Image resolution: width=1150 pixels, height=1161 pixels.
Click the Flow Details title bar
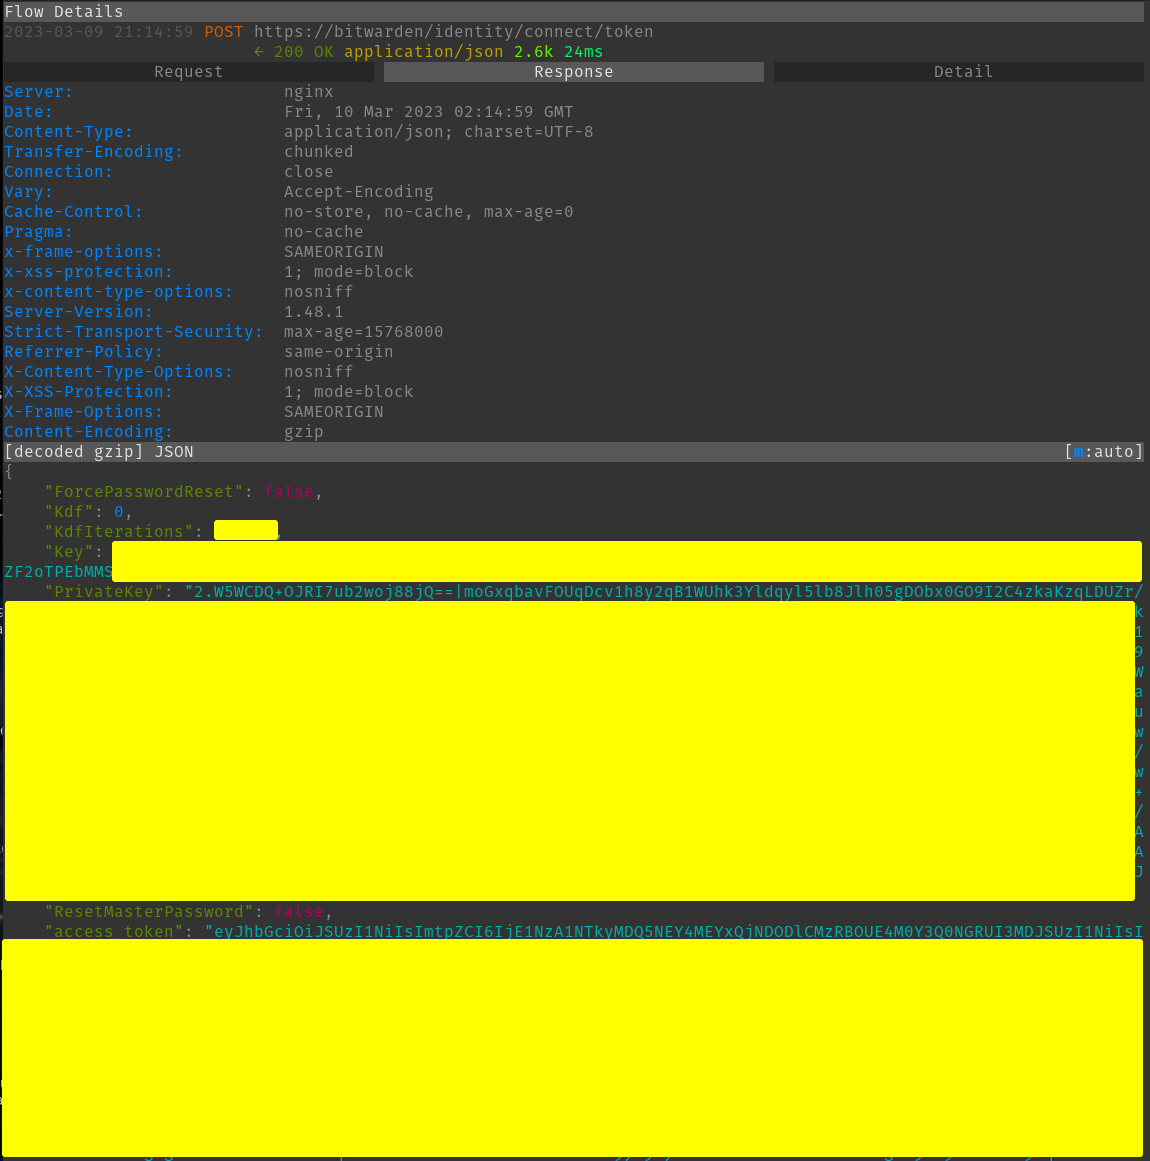point(64,12)
